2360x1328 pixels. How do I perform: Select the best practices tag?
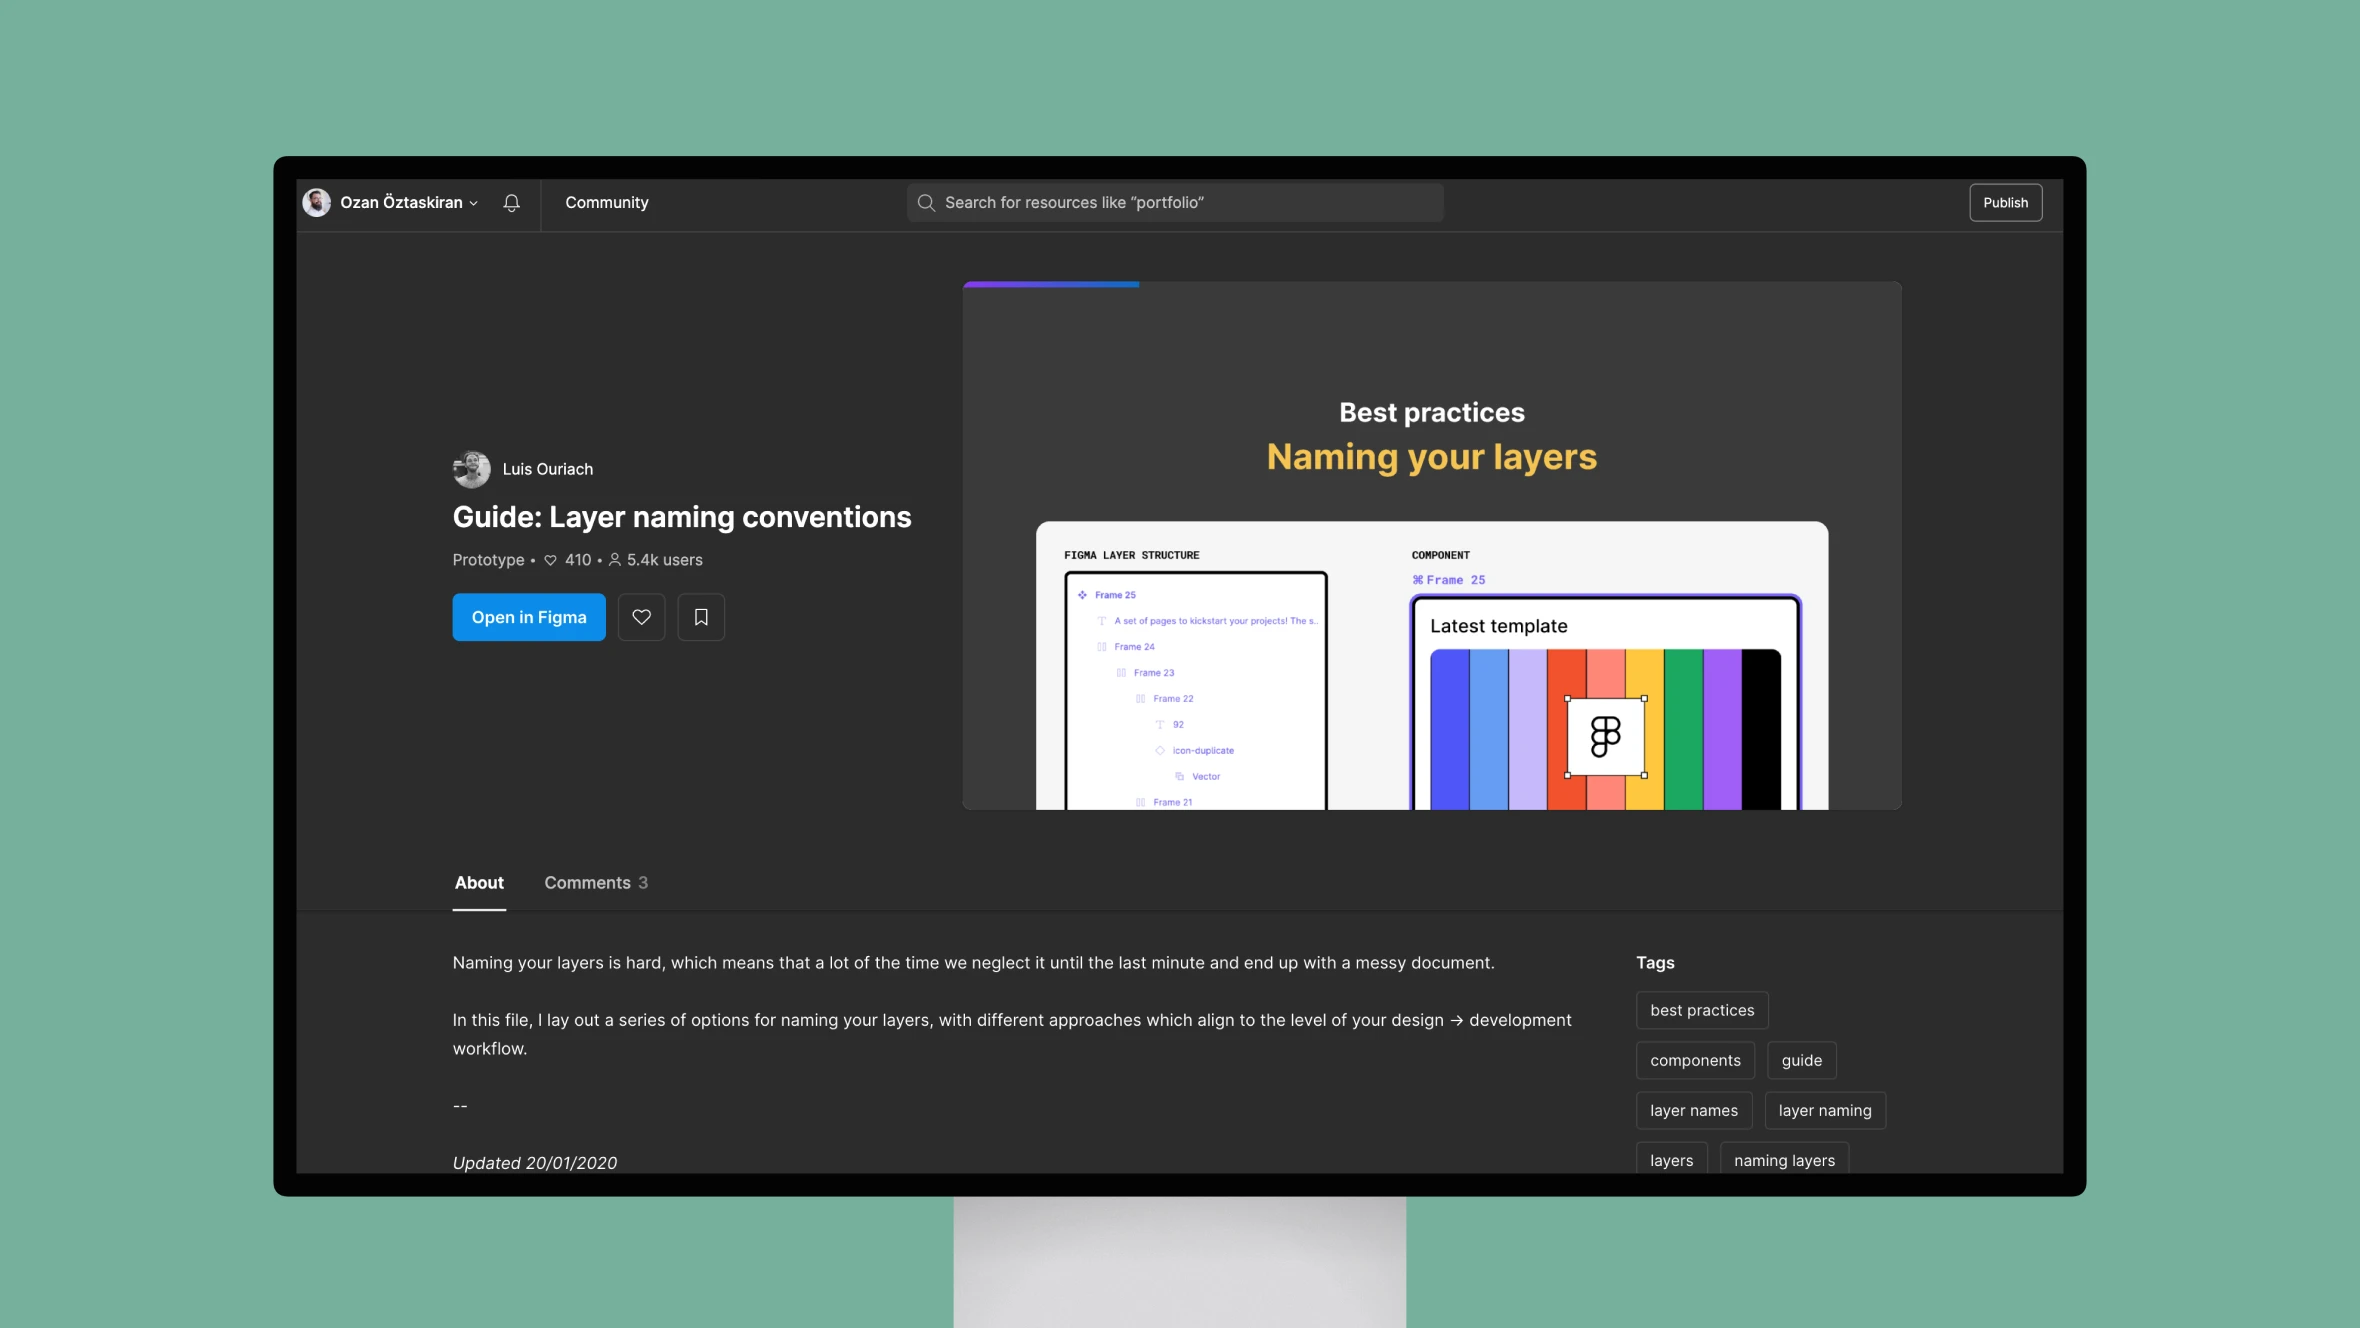1702,1010
